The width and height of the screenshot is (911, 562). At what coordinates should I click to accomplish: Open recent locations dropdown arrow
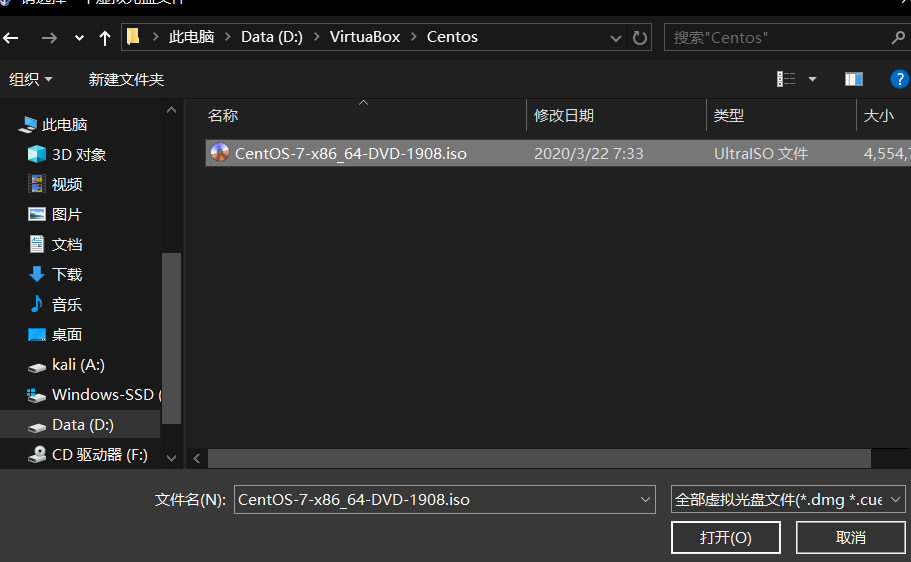79,38
